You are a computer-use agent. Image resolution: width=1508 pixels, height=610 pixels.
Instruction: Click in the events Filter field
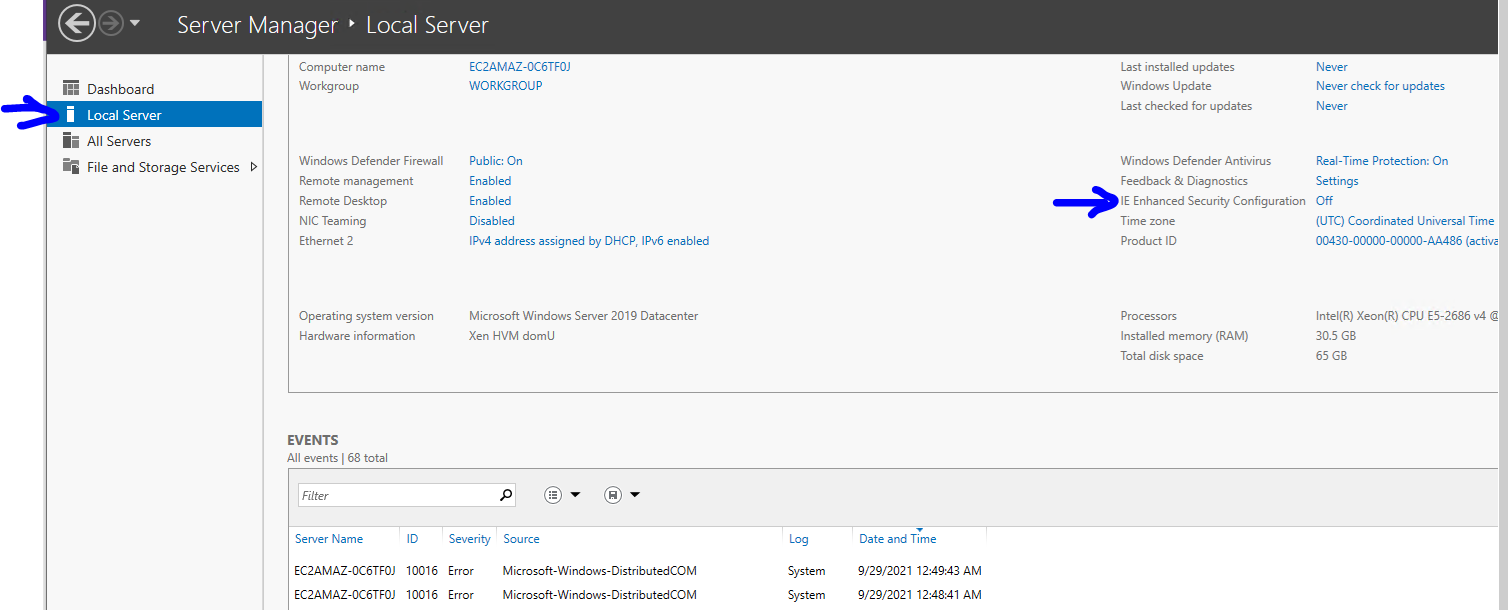[x=398, y=495]
